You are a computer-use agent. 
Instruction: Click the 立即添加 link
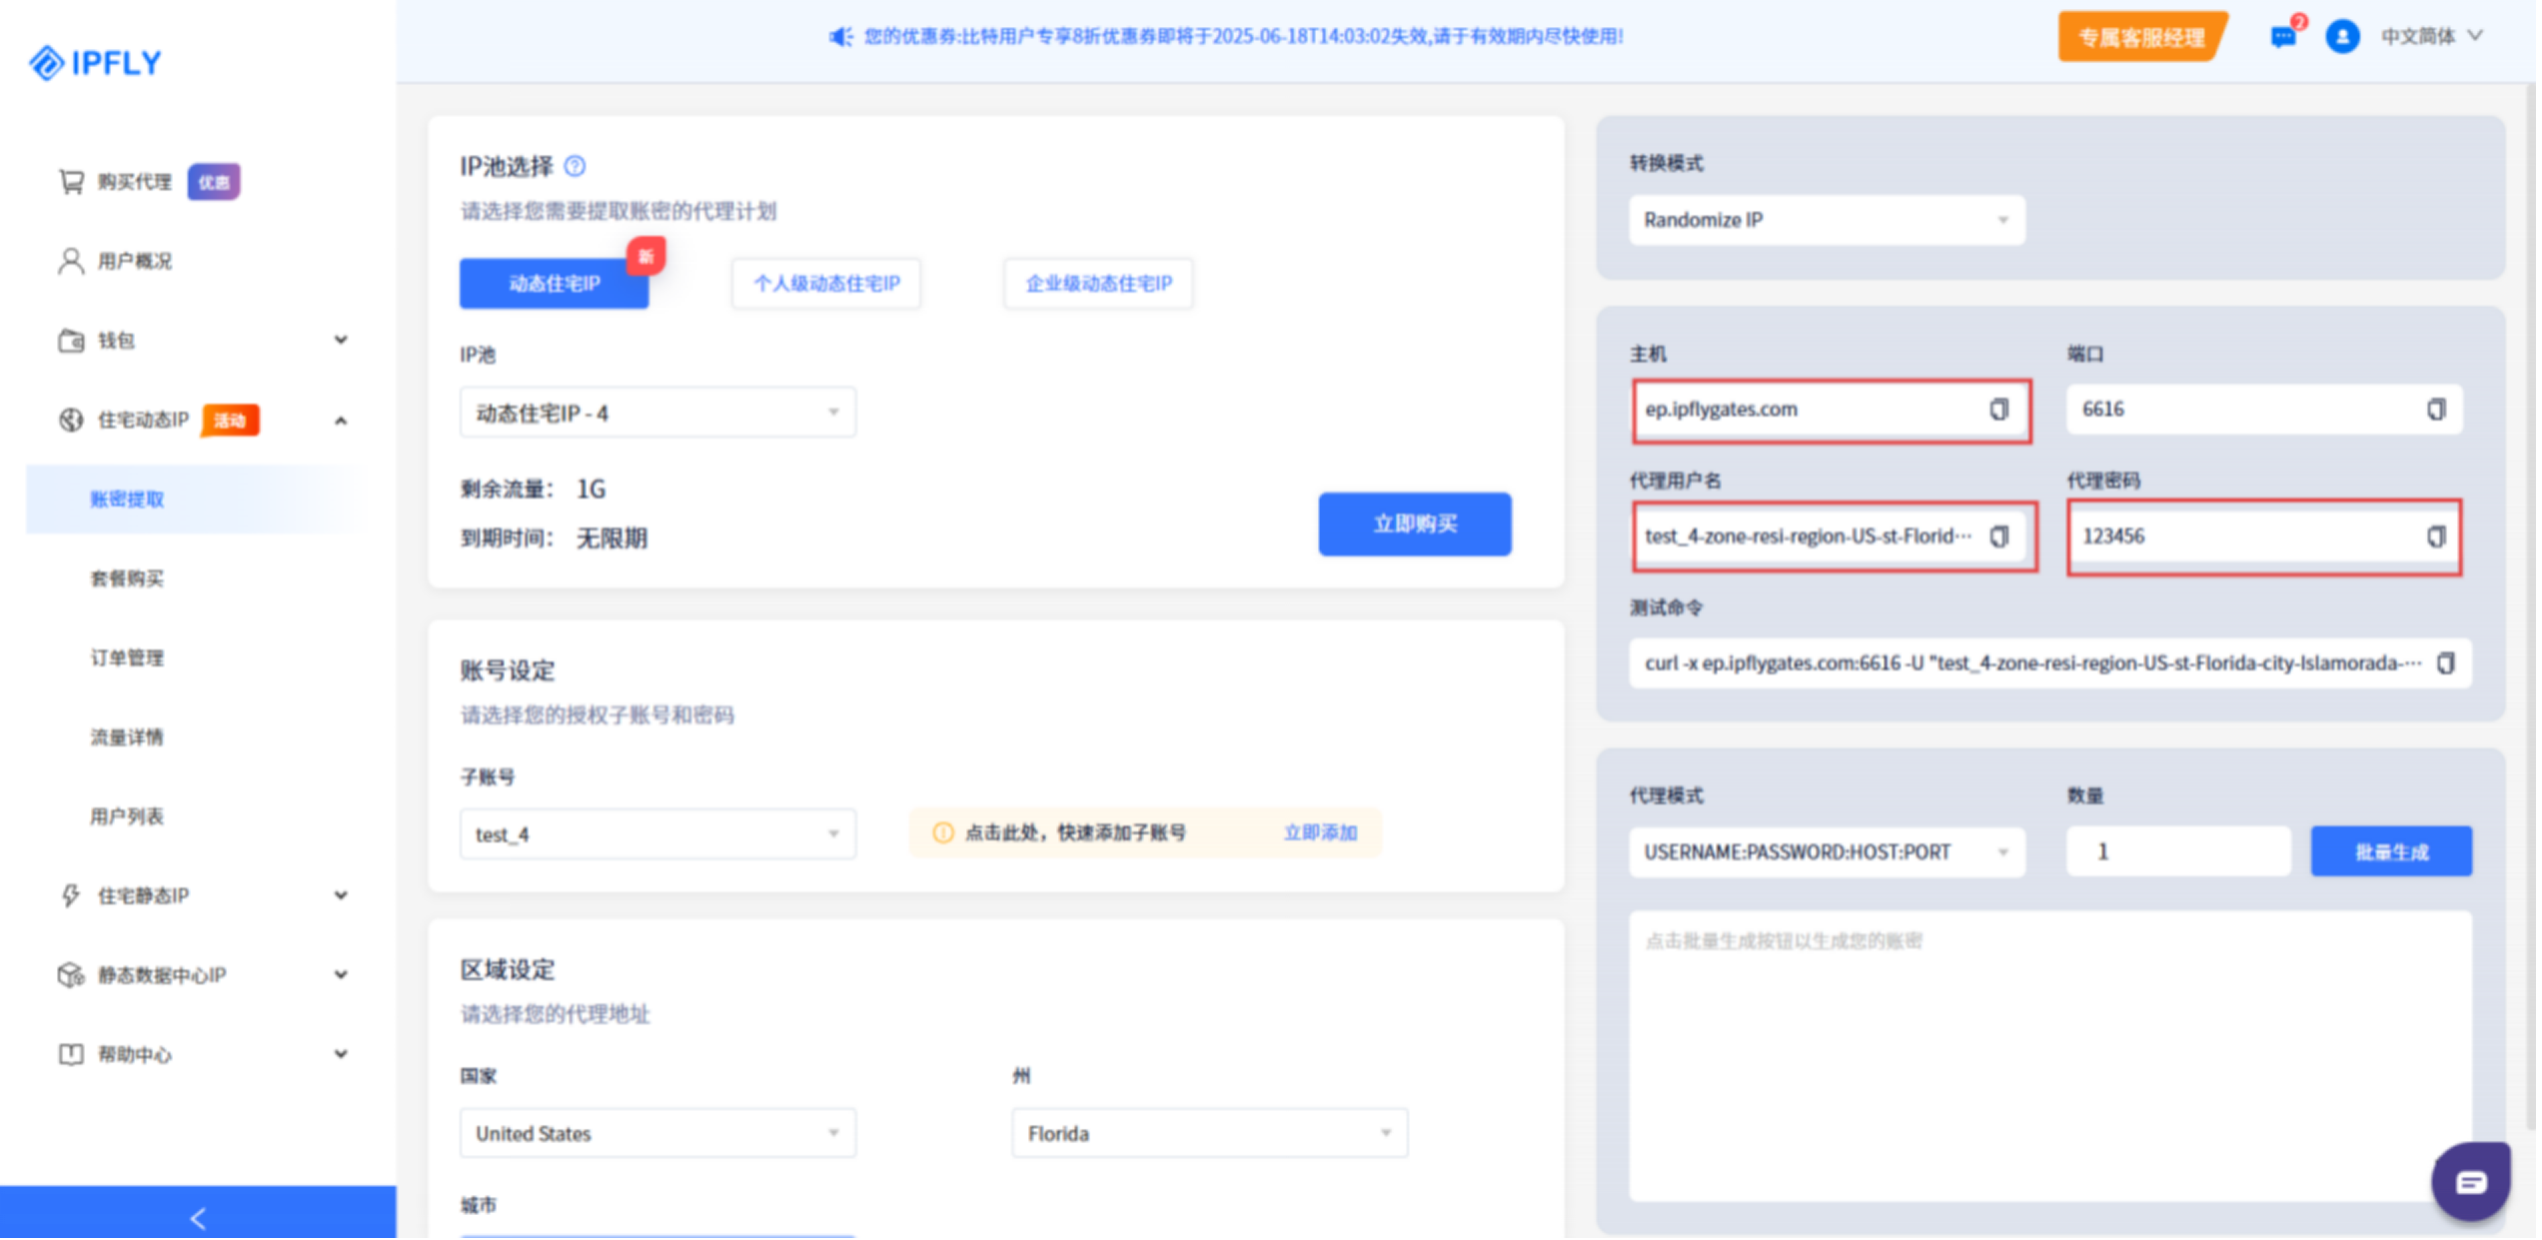[x=1323, y=834]
